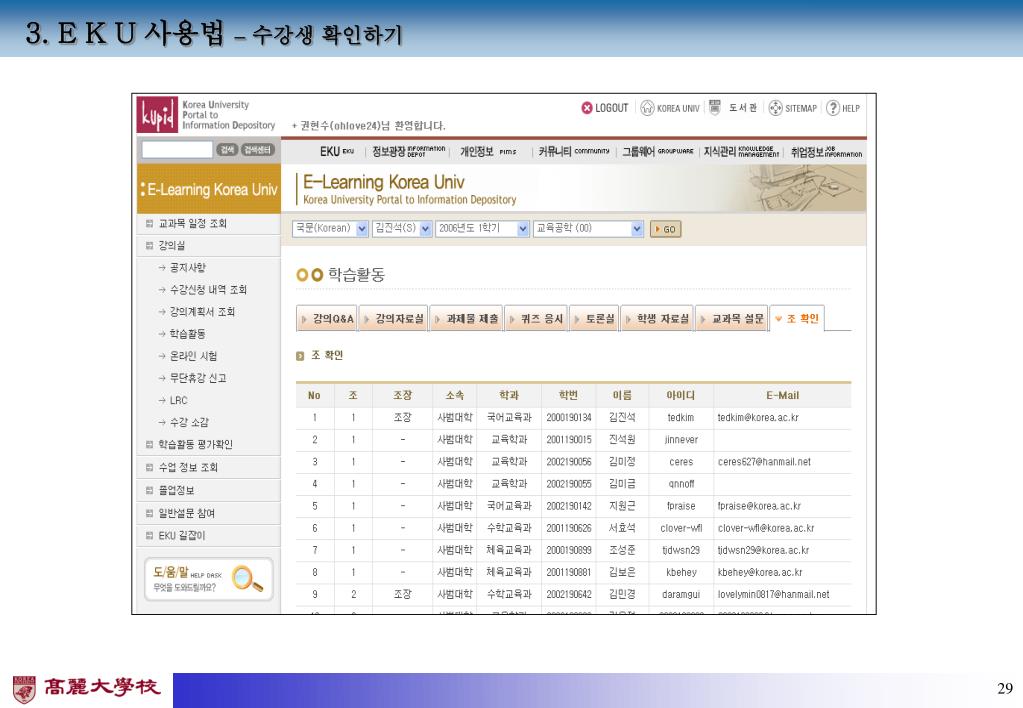Image resolution: width=1023 pixels, height=708 pixels.
Task: Click email tjdwsn29@korea.ac.kr
Action: [763, 551]
